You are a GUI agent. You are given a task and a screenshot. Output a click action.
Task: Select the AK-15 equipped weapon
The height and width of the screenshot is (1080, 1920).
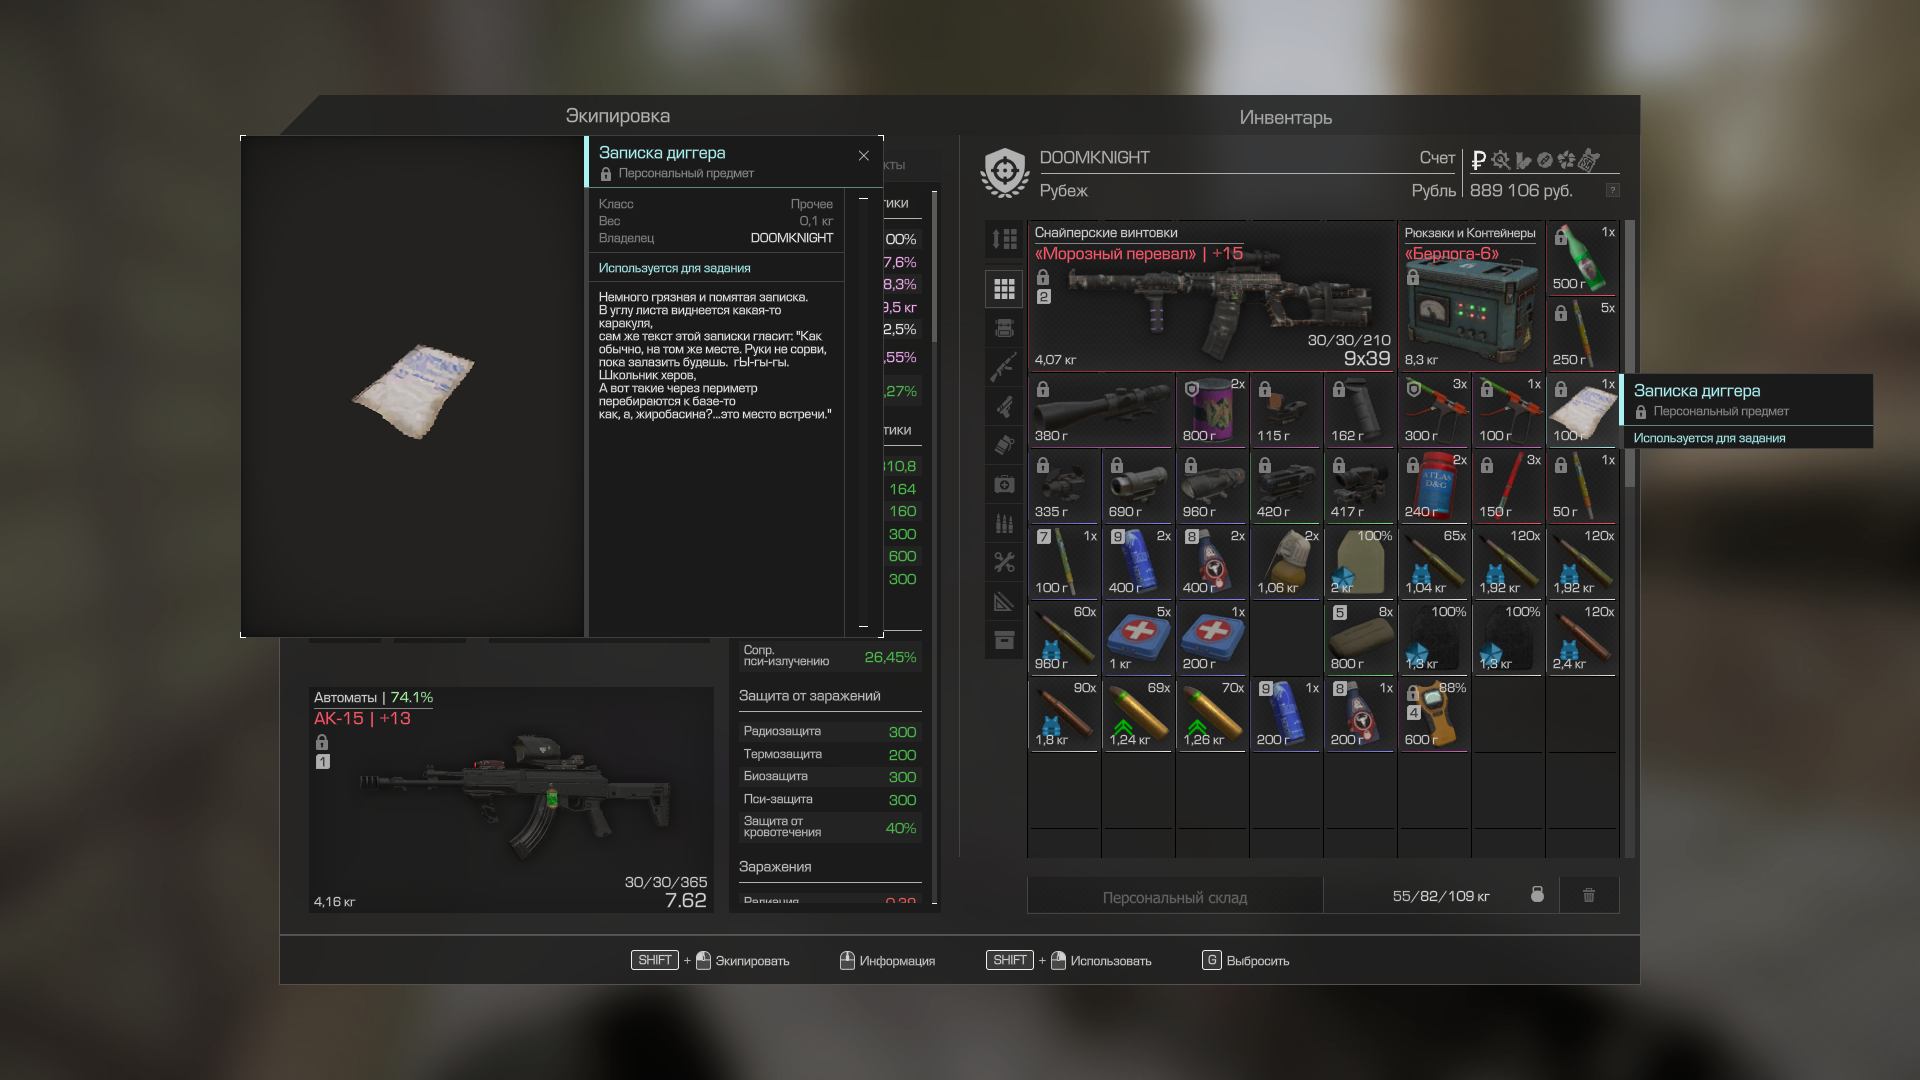tap(510, 799)
